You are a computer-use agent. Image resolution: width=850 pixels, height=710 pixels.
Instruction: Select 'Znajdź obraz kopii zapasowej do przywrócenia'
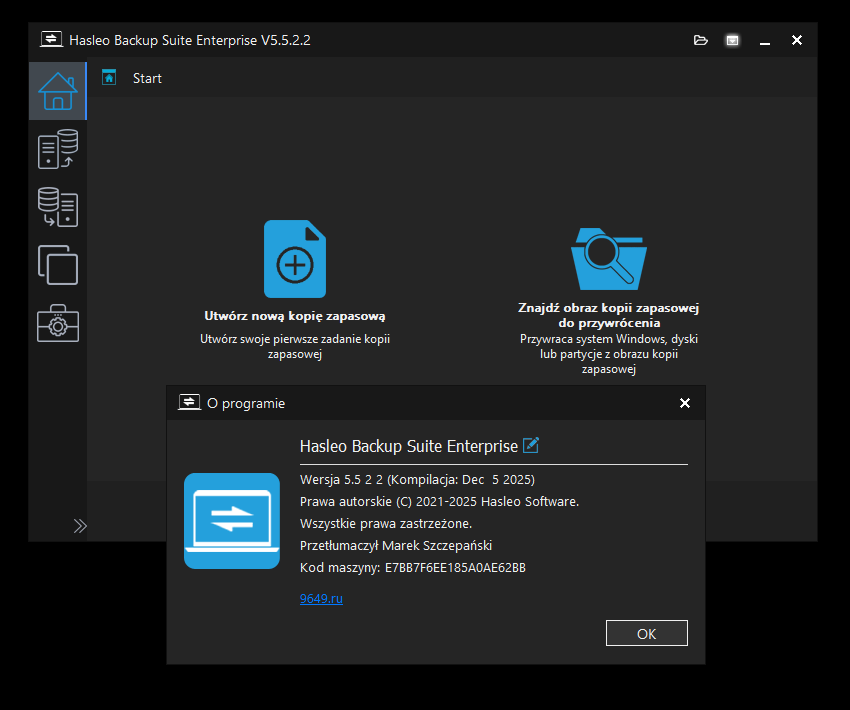click(x=609, y=315)
